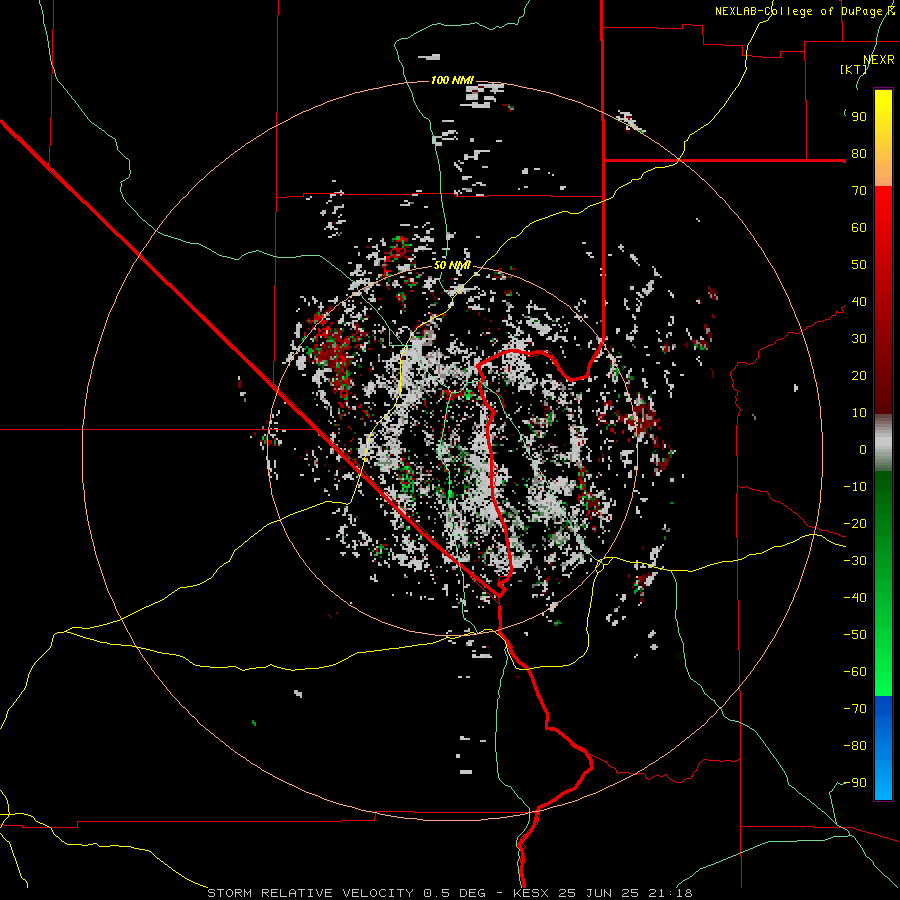This screenshot has height=900, width=900.
Task: Click the 90 value on the velocity scale
Action: [x=859, y=117]
